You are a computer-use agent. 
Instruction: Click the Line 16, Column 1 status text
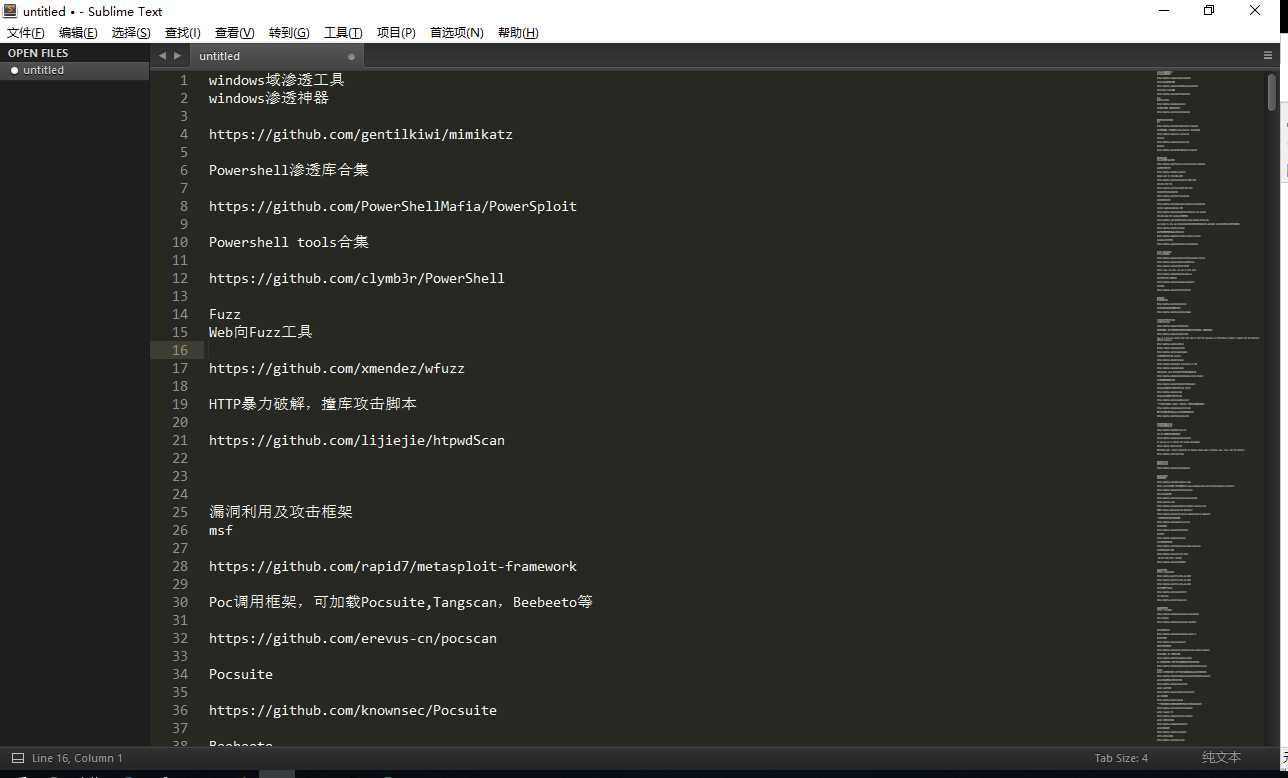click(77, 758)
